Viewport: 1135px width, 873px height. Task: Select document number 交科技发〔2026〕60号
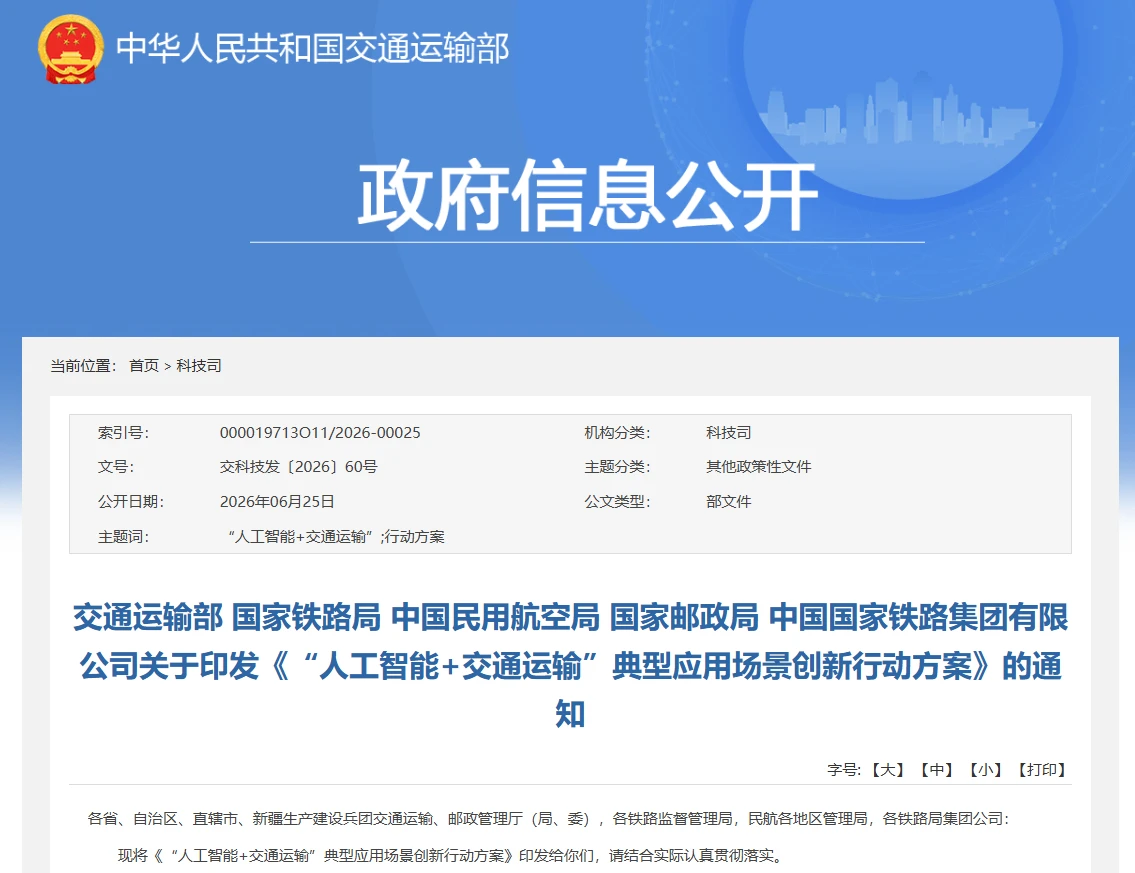(x=299, y=467)
